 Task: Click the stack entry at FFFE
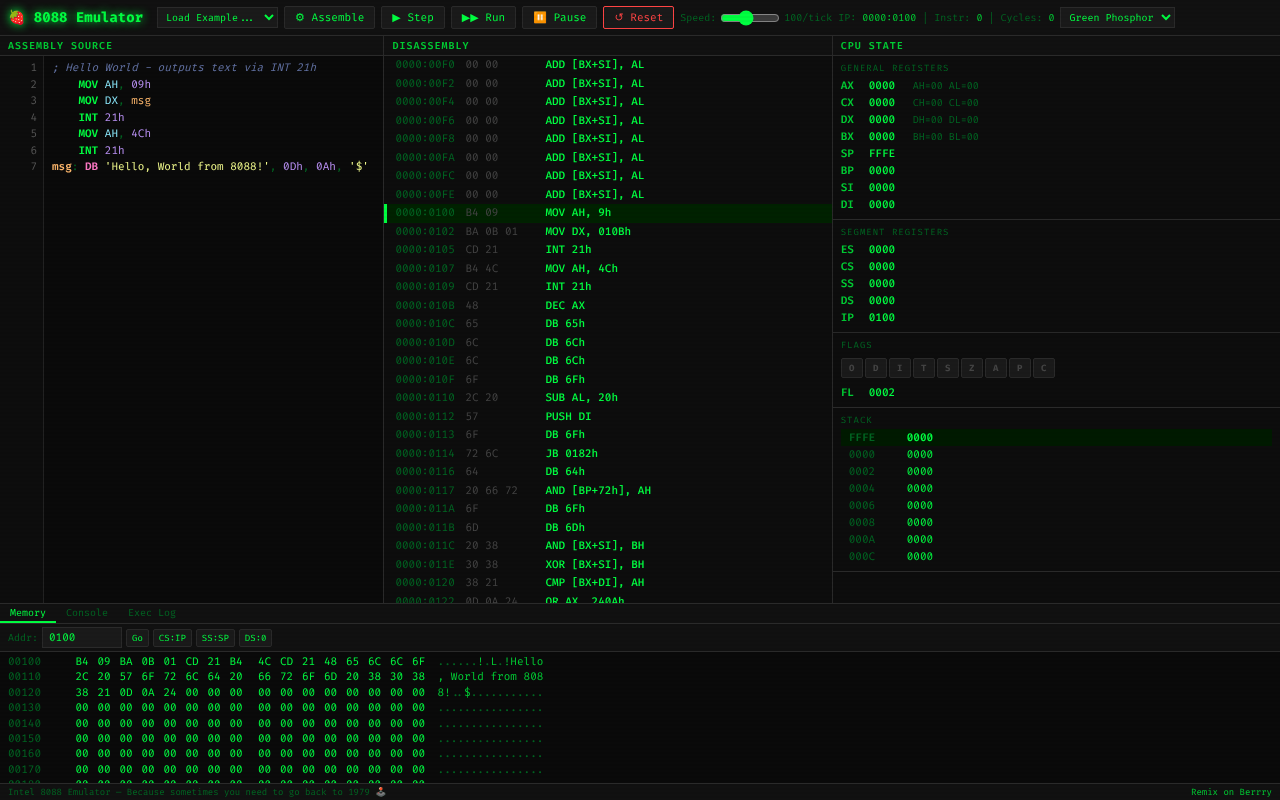(1056, 438)
